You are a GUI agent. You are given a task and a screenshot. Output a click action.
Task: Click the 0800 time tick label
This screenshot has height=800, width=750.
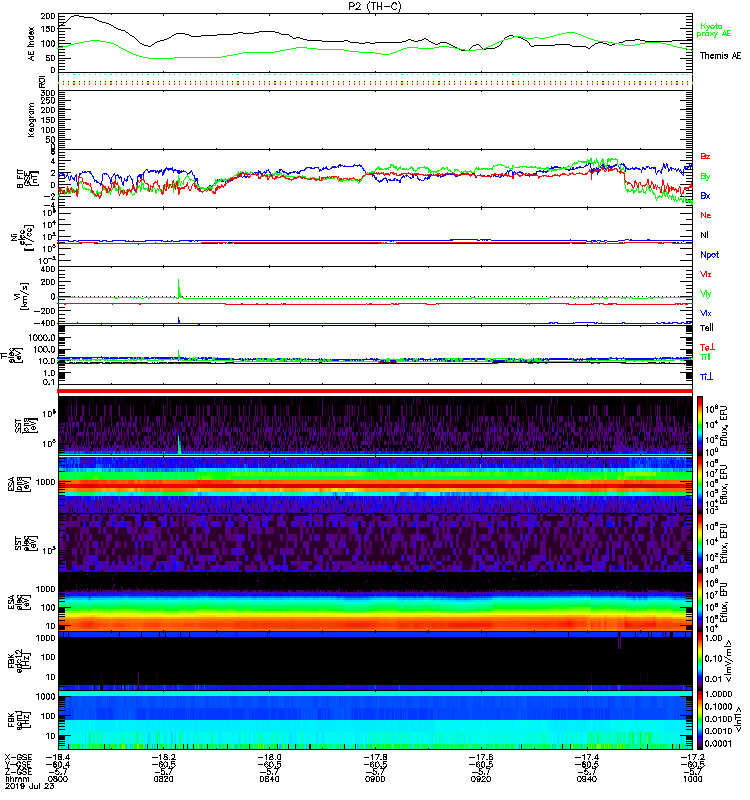tap(58, 779)
